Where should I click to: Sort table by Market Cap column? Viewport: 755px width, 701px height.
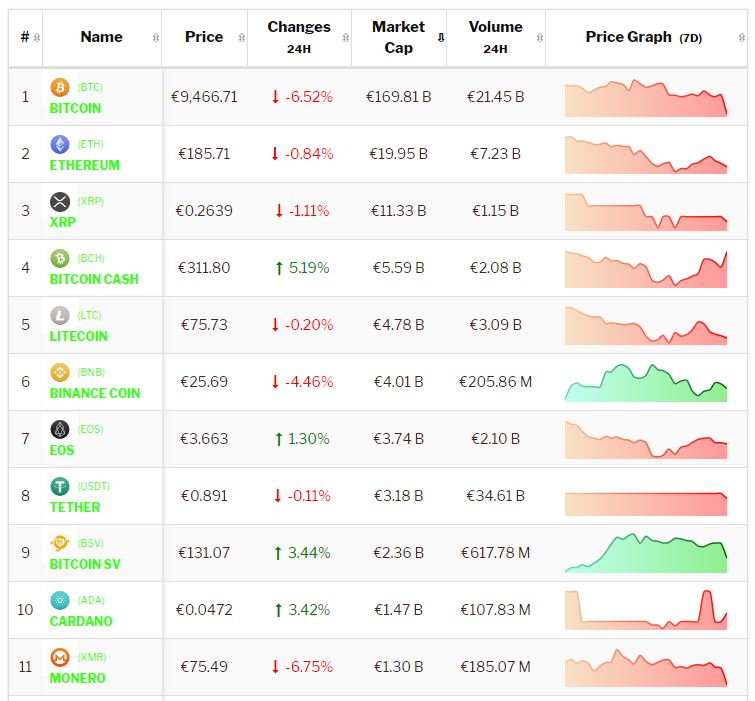pos(398,37)
